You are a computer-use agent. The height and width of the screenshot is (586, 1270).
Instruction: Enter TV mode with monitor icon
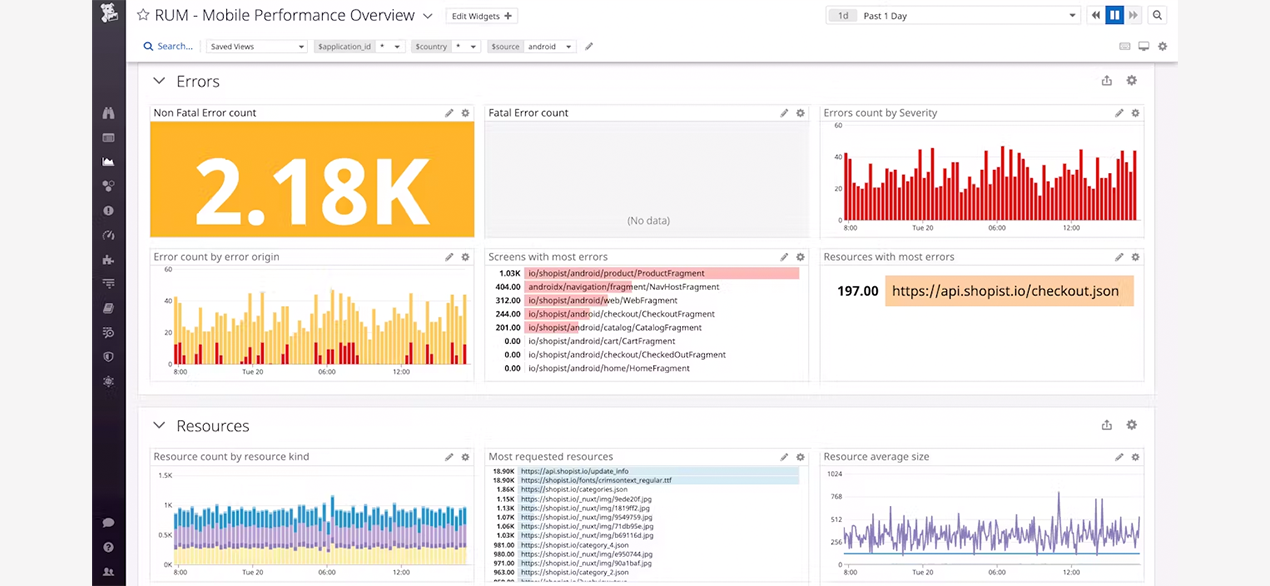[x=1144, y=47]
